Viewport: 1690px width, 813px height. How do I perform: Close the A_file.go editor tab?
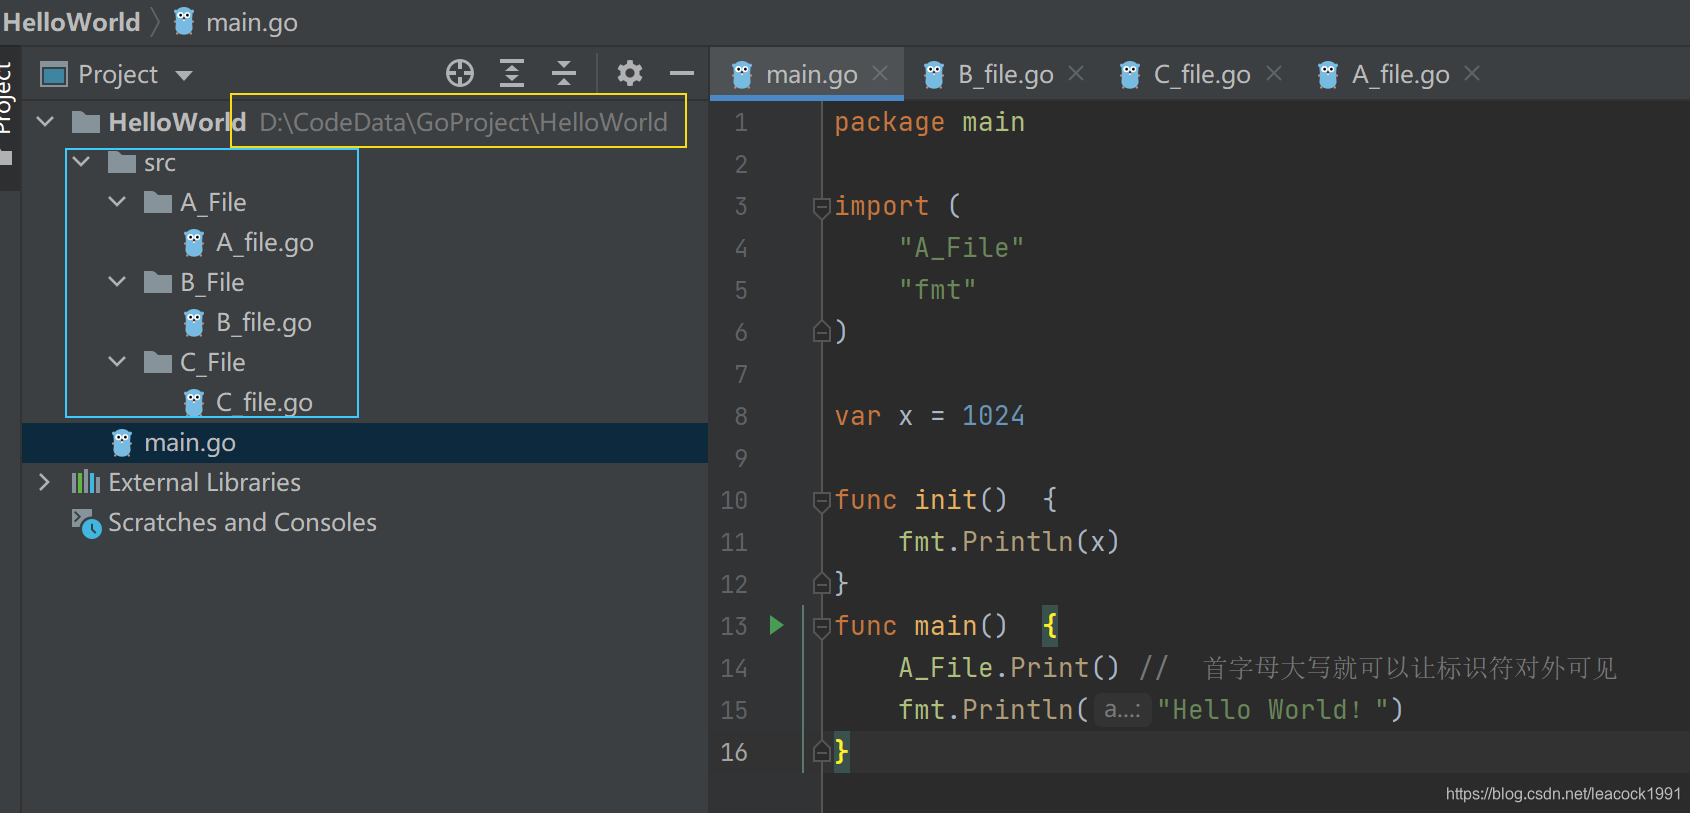[1472, 73]
